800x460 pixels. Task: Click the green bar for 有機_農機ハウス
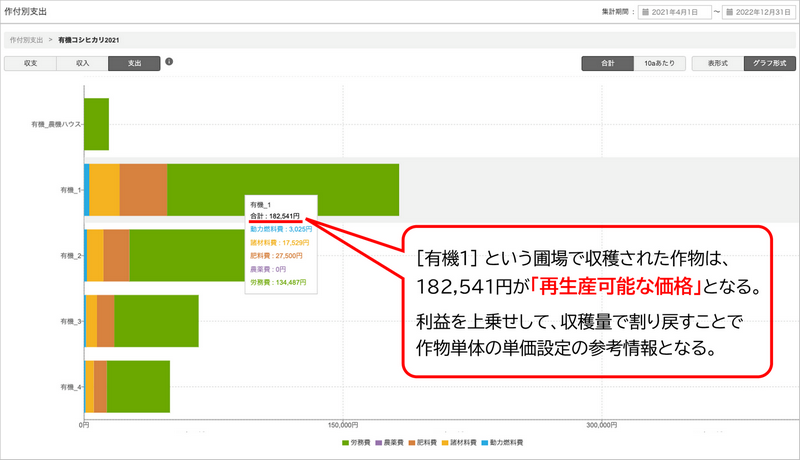click(x=96, y=124)
